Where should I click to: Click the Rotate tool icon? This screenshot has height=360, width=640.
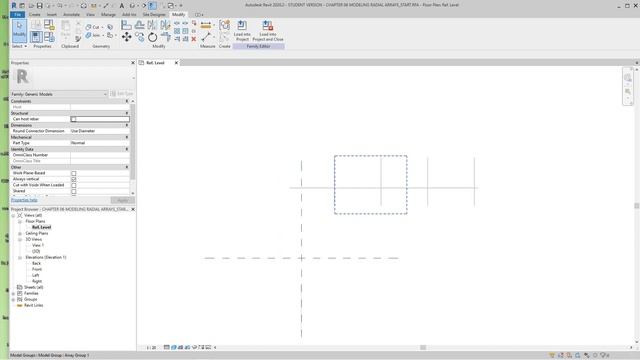tap(152, 38)
